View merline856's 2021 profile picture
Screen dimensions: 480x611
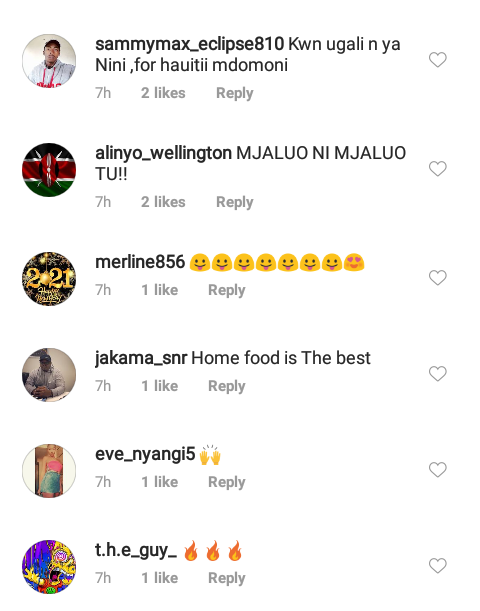click(x=49, y=279)
